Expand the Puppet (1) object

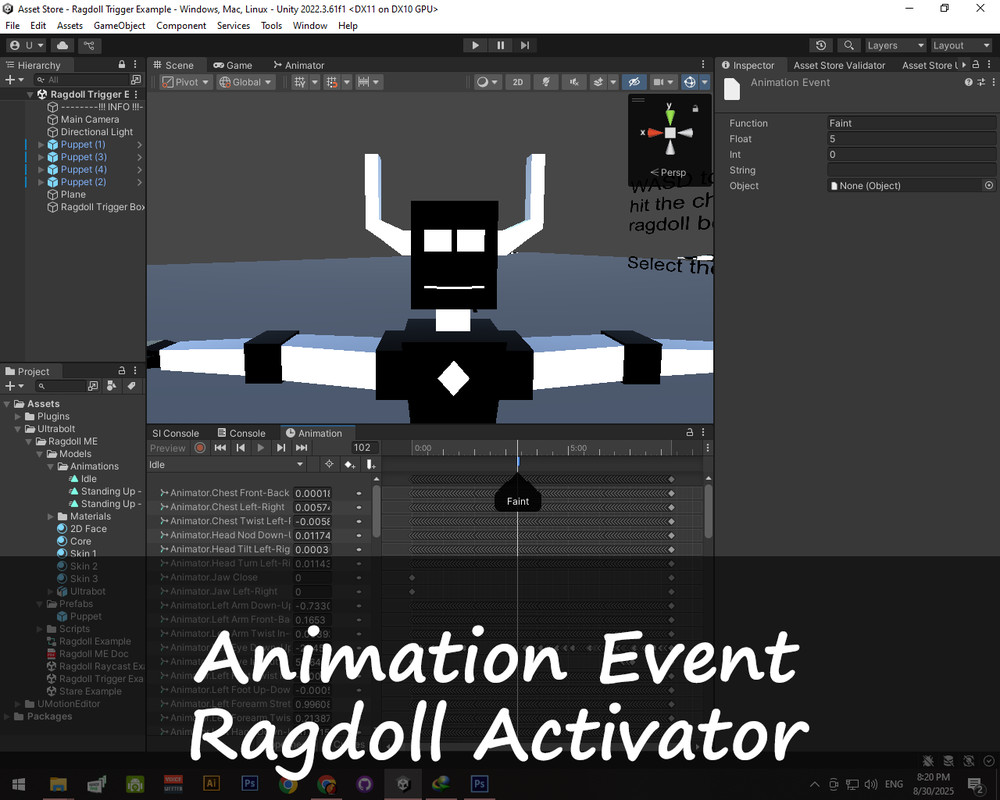click(x=41, y=145)
